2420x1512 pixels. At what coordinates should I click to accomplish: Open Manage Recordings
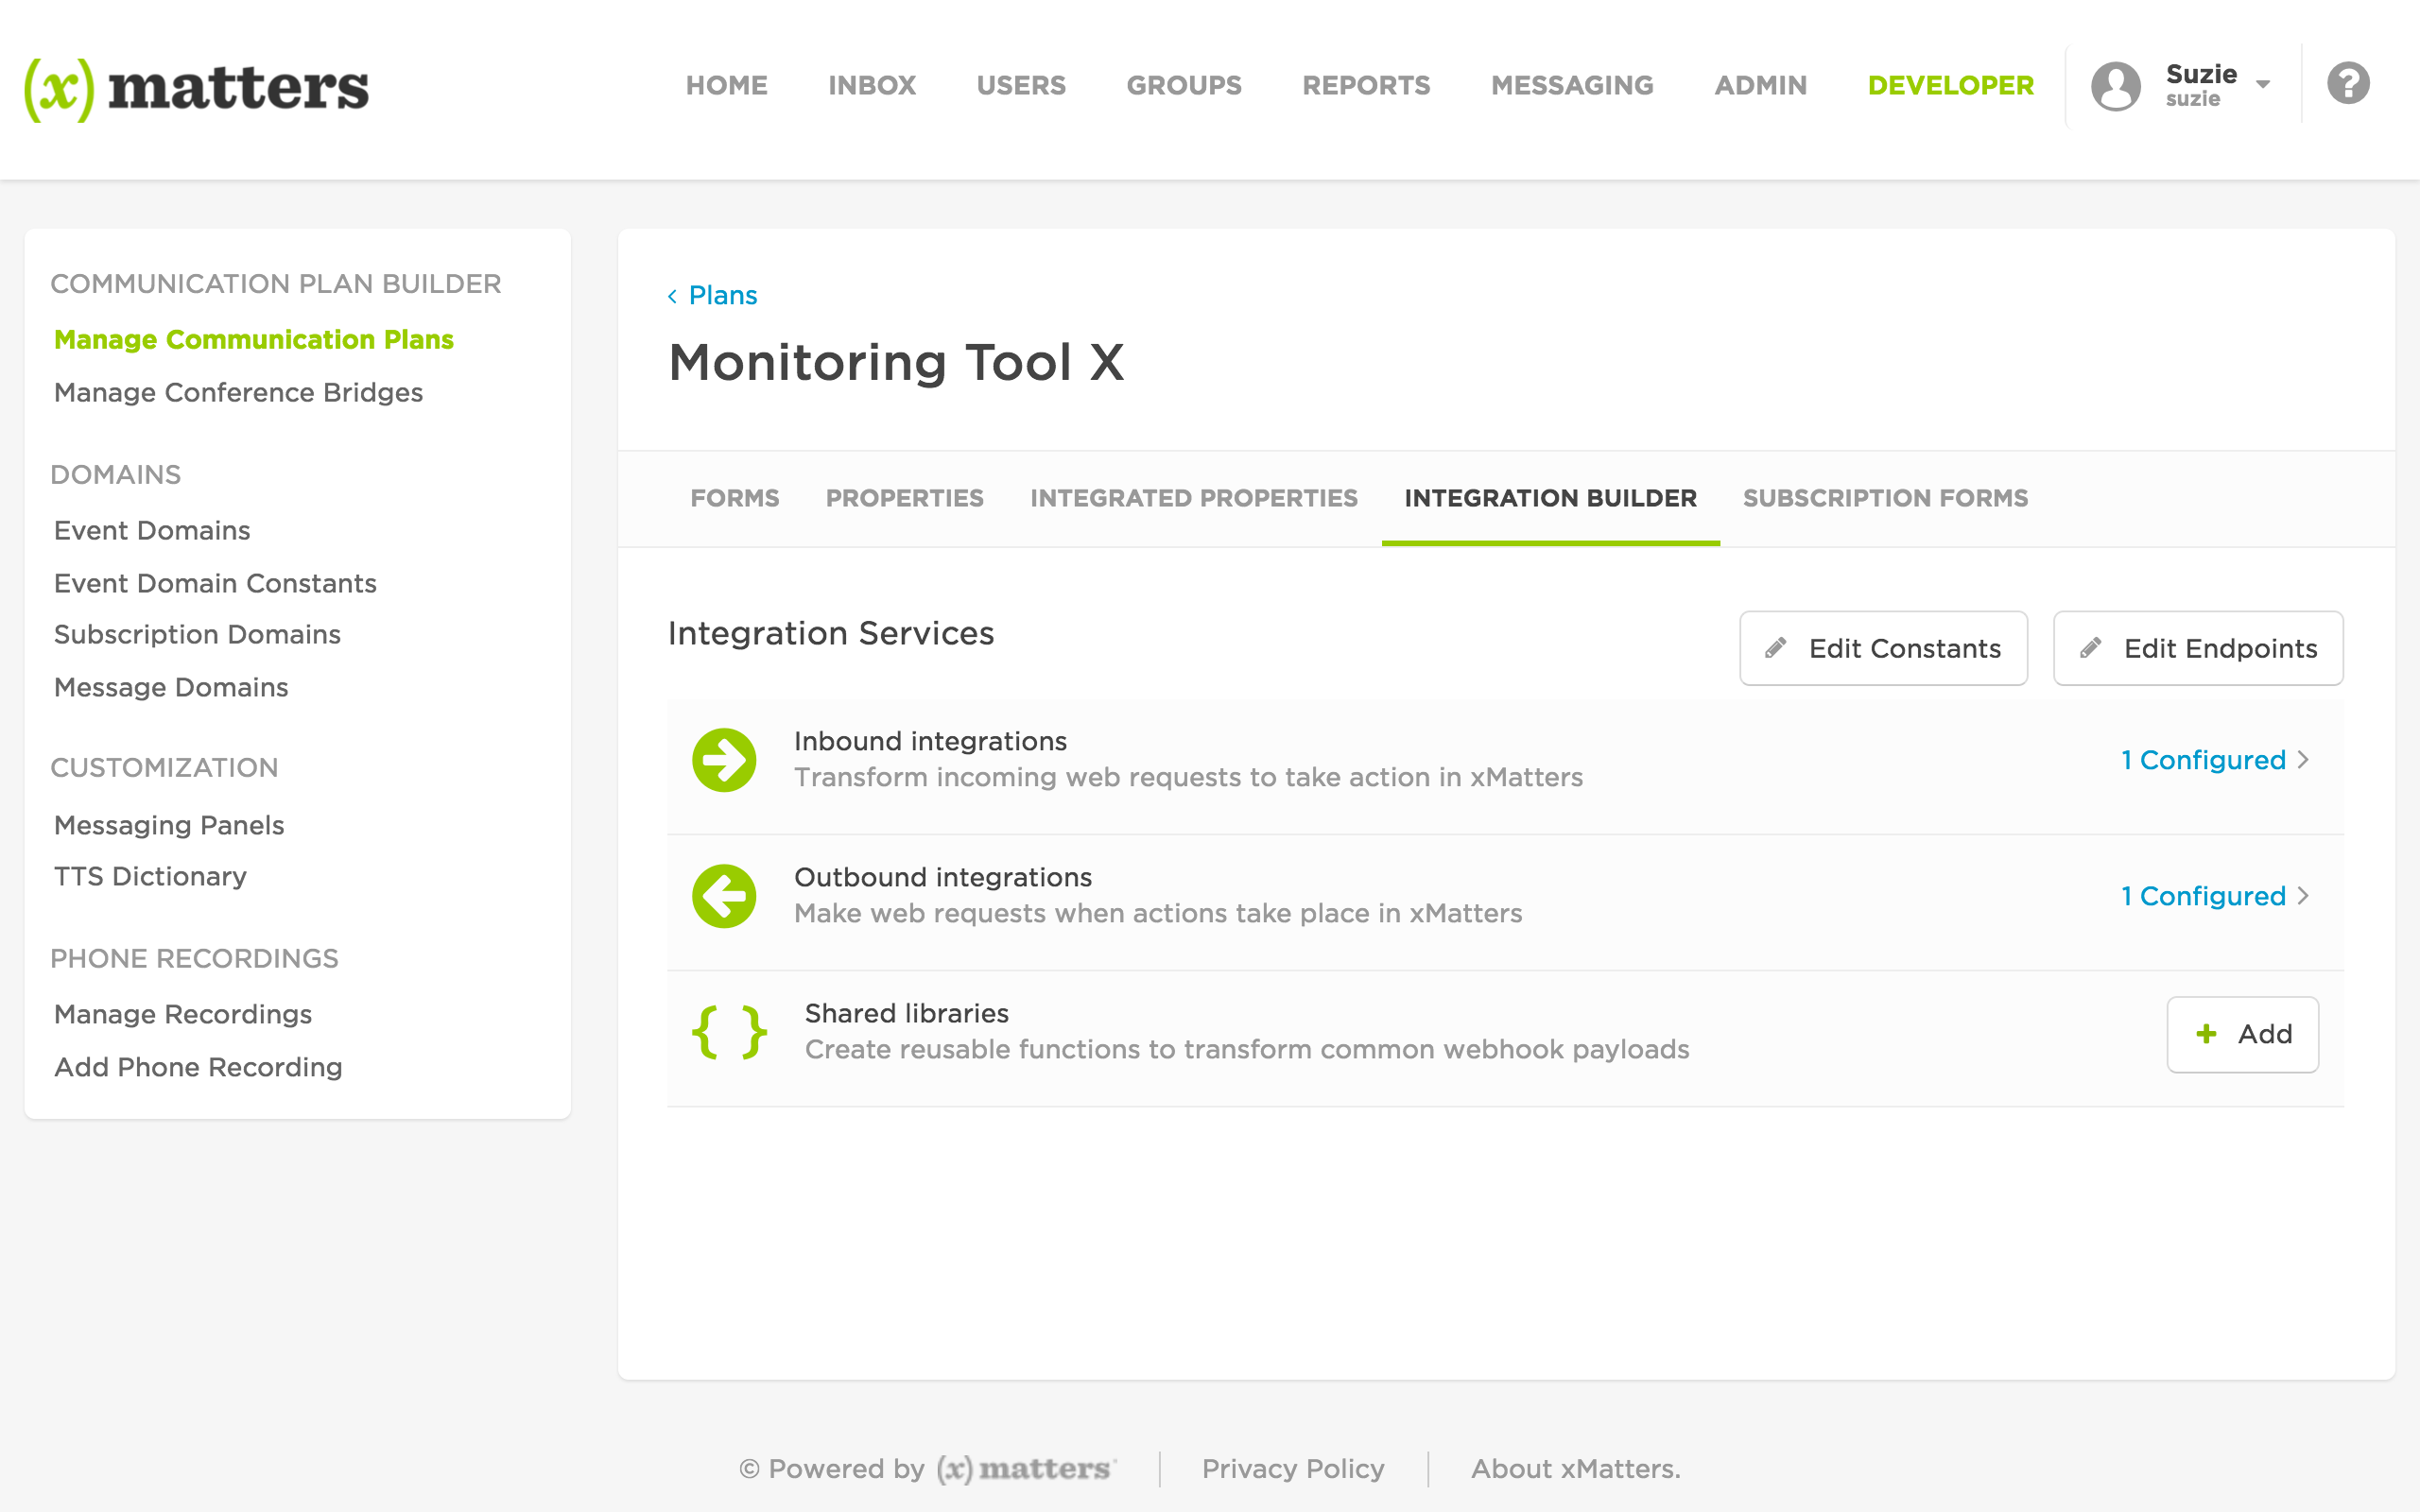[x=183, y=1015]
